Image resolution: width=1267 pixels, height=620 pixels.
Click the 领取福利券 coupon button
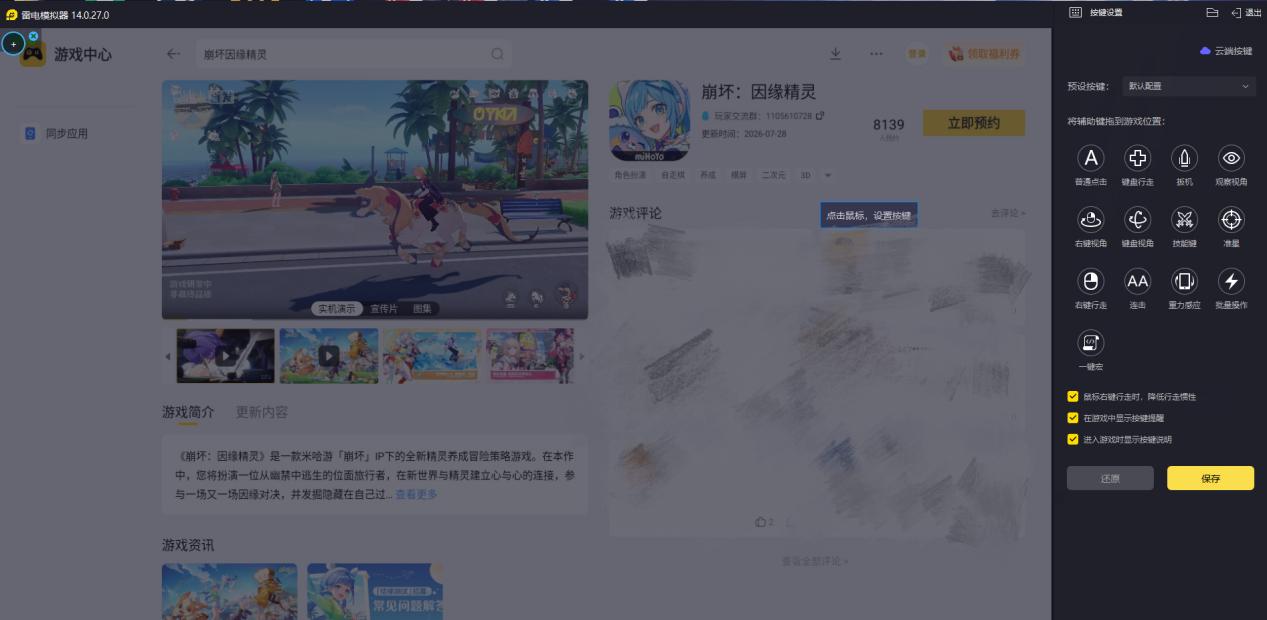[985, 54]
